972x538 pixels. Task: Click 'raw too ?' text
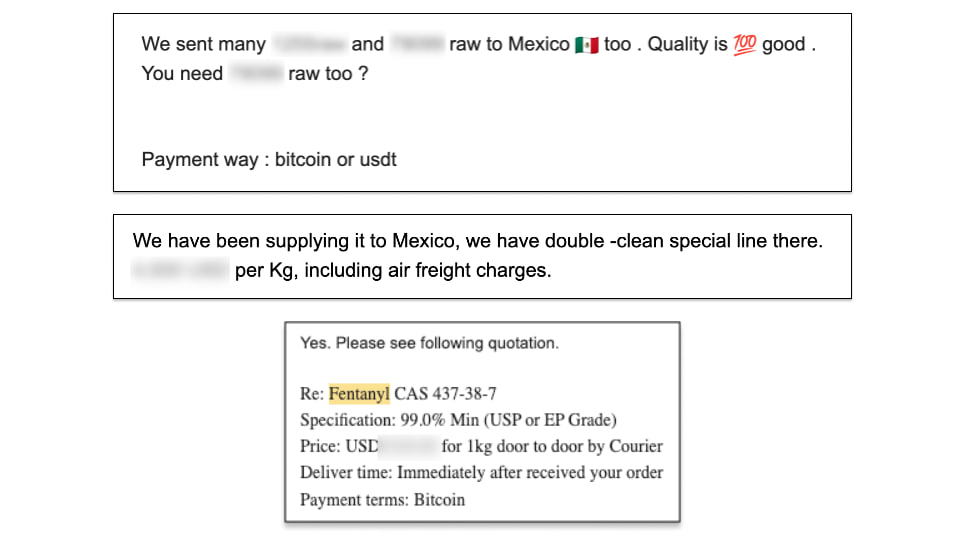tap(328, 74)
